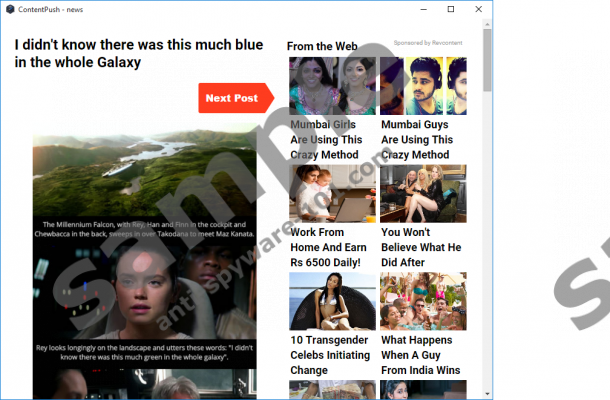Open the Mumbai Girls ad thumbnail
610x400 pixels.
click(x=332, y=86)
